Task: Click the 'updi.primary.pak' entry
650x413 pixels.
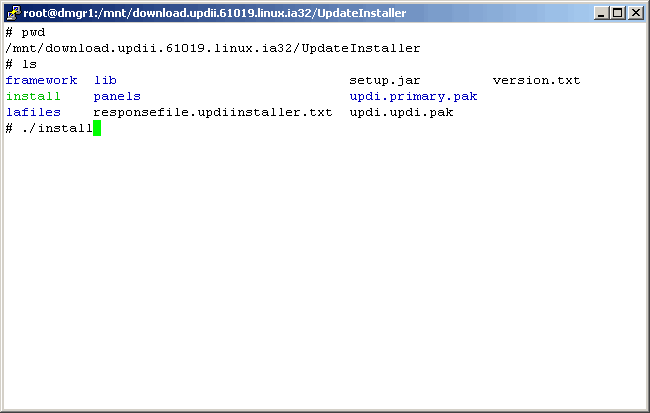Action: point(413,96)
